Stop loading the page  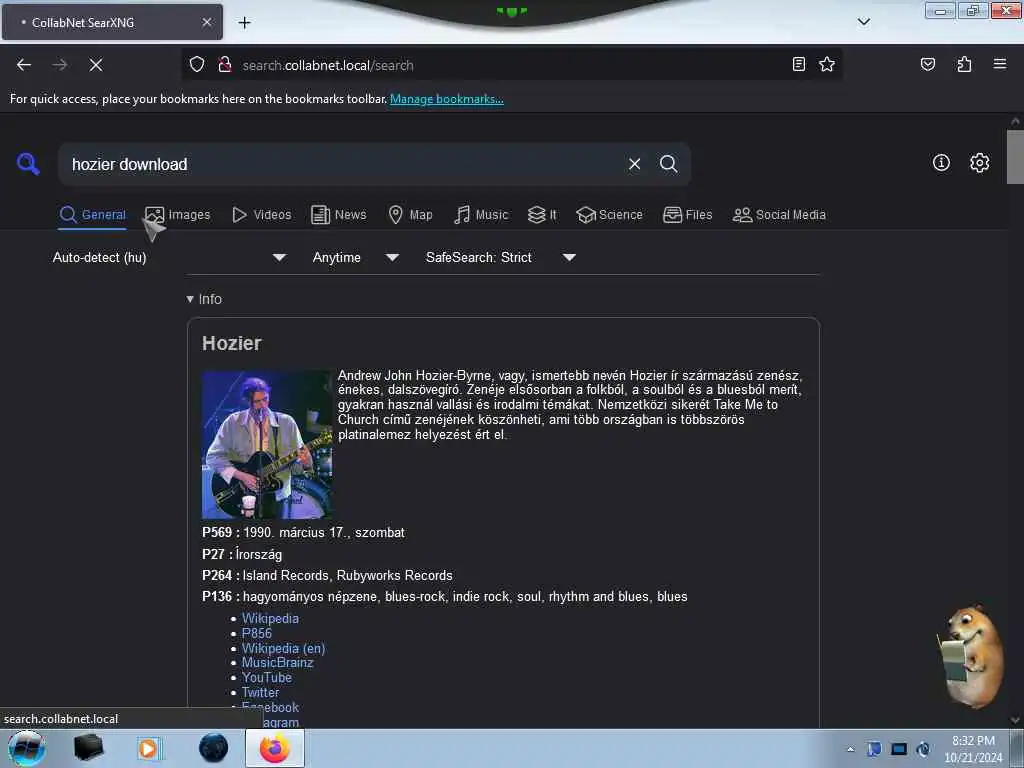pyautogui.click(x=96, y=65)
